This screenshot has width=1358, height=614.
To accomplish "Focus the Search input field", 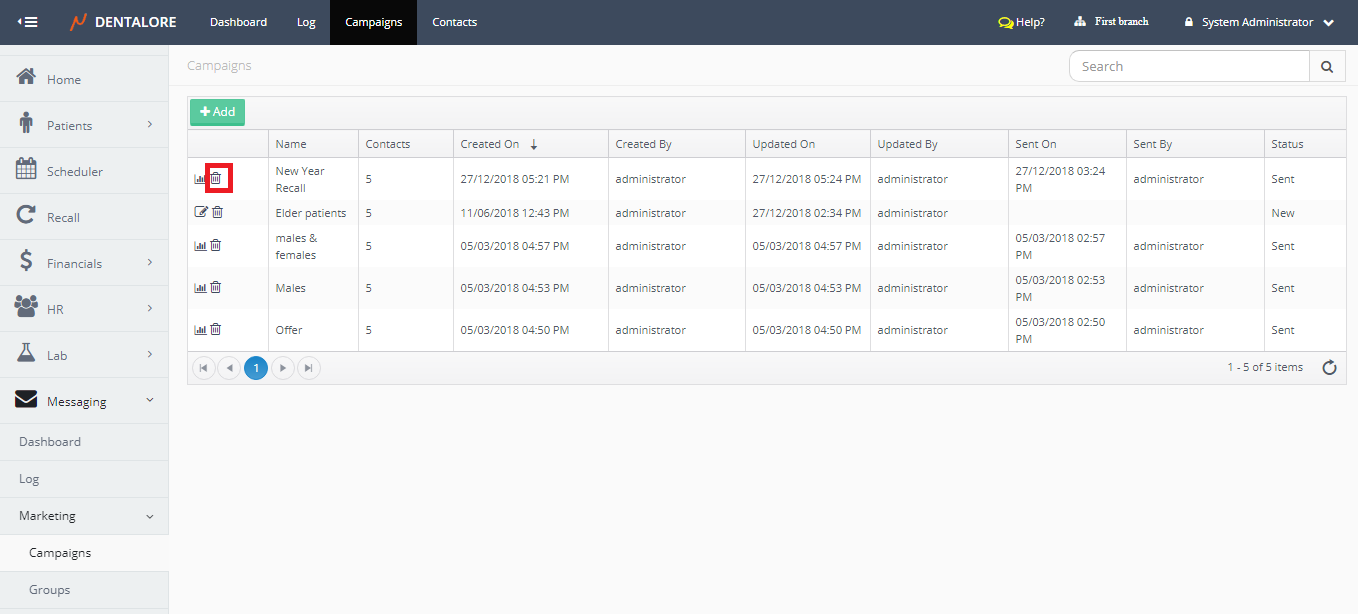I will click(1189, 67).
